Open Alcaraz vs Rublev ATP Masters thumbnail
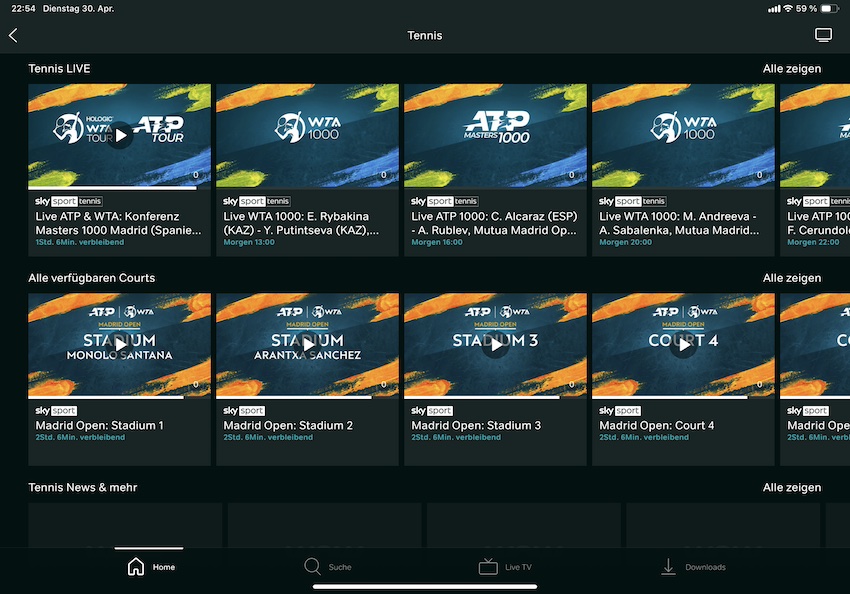 tap(495, 135)
